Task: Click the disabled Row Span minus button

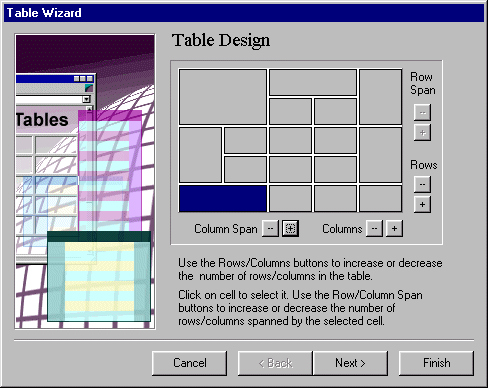Action: [422, 112]
